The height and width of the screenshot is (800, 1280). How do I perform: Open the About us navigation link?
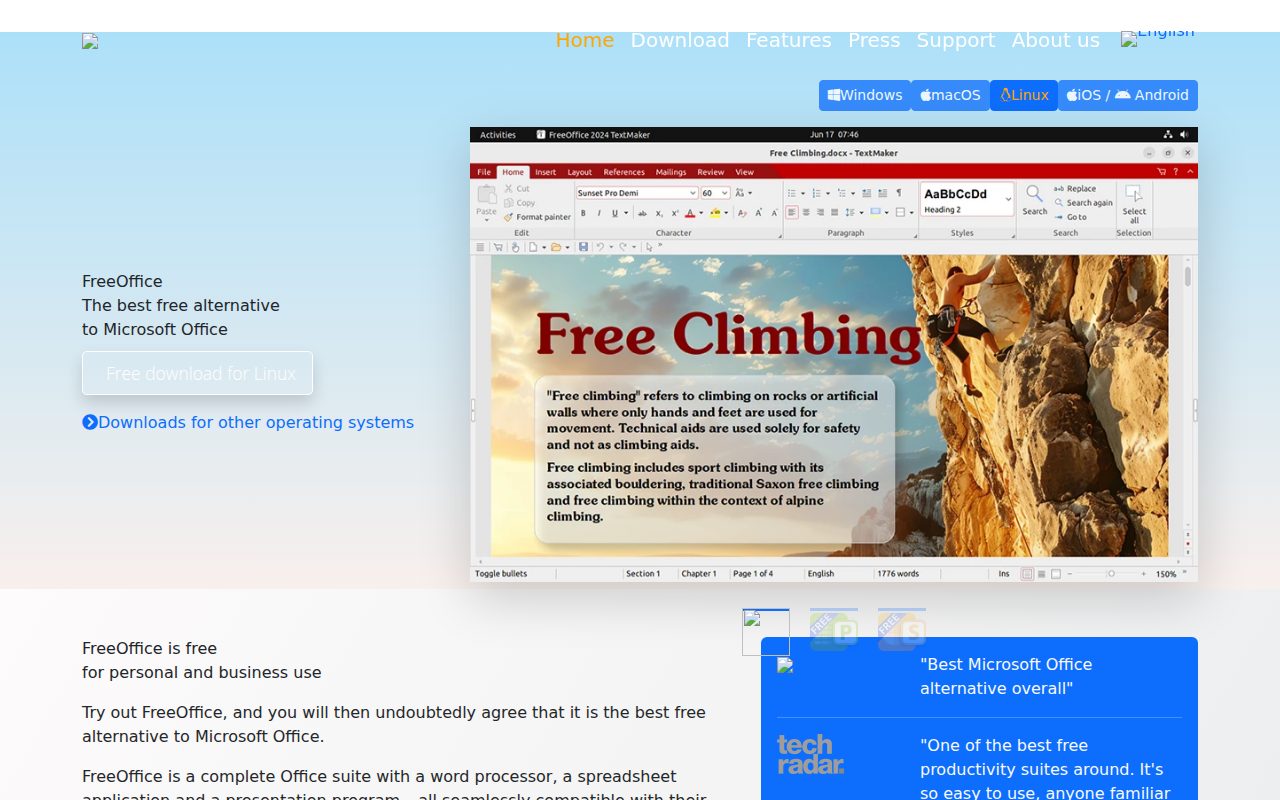tap(1055, 40)
